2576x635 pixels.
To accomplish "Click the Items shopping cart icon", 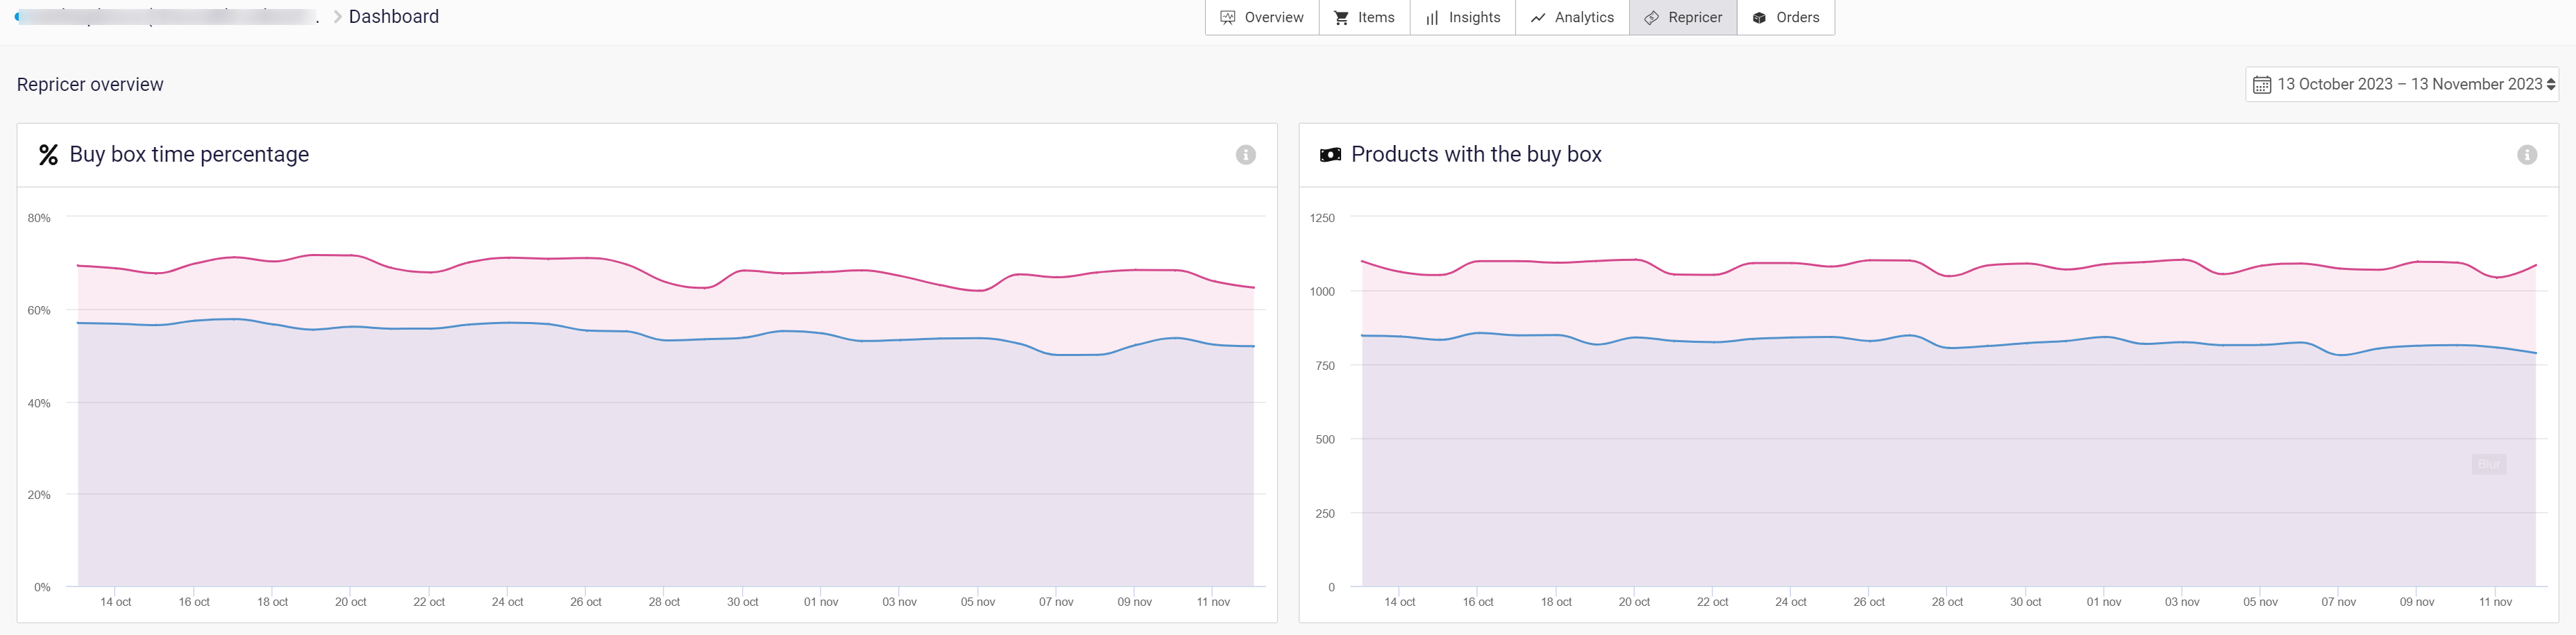I will pos(1342,18).
